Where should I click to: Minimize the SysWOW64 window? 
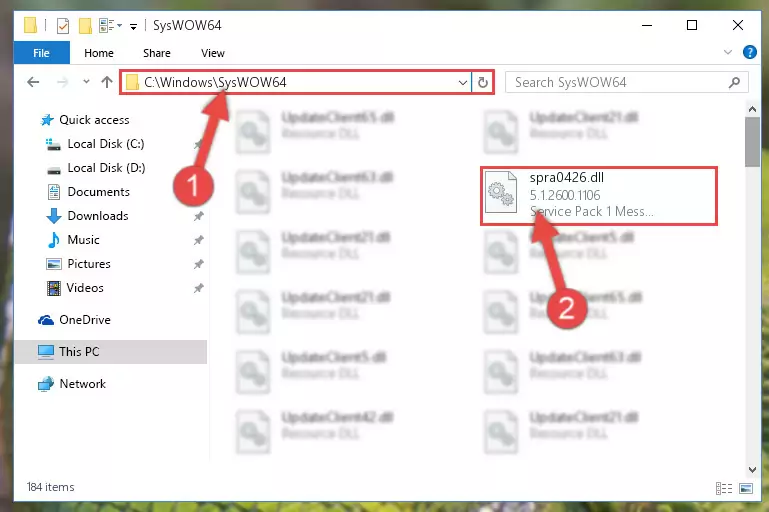[647, 25]
